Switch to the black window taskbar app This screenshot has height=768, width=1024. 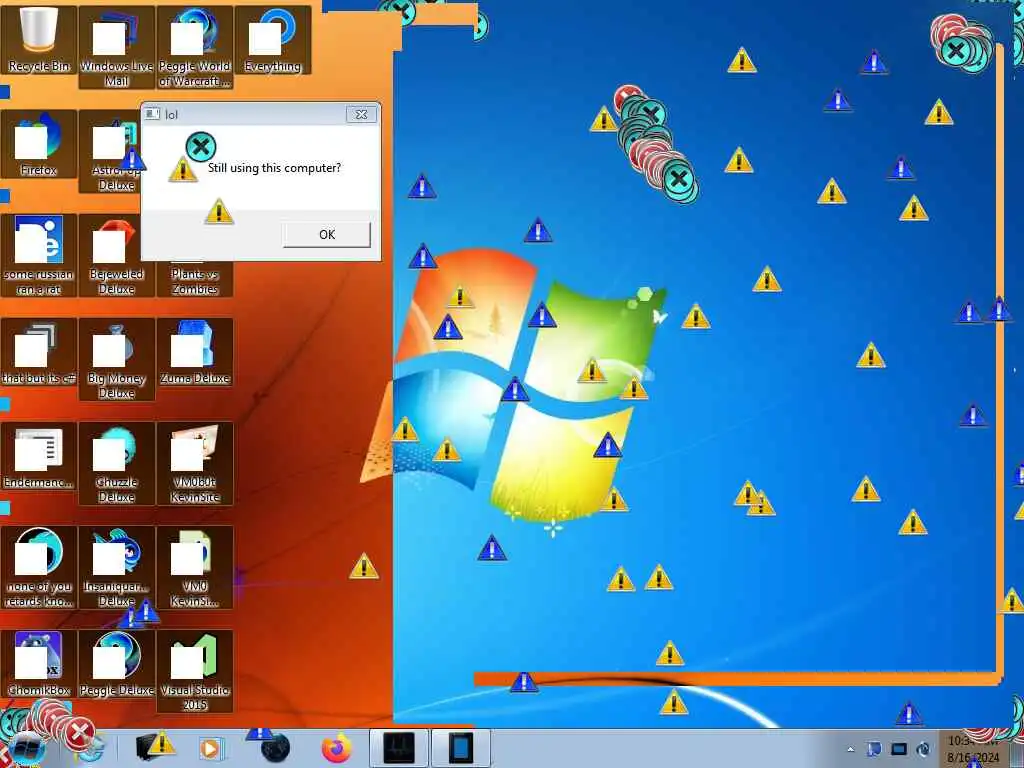[399, 748]
